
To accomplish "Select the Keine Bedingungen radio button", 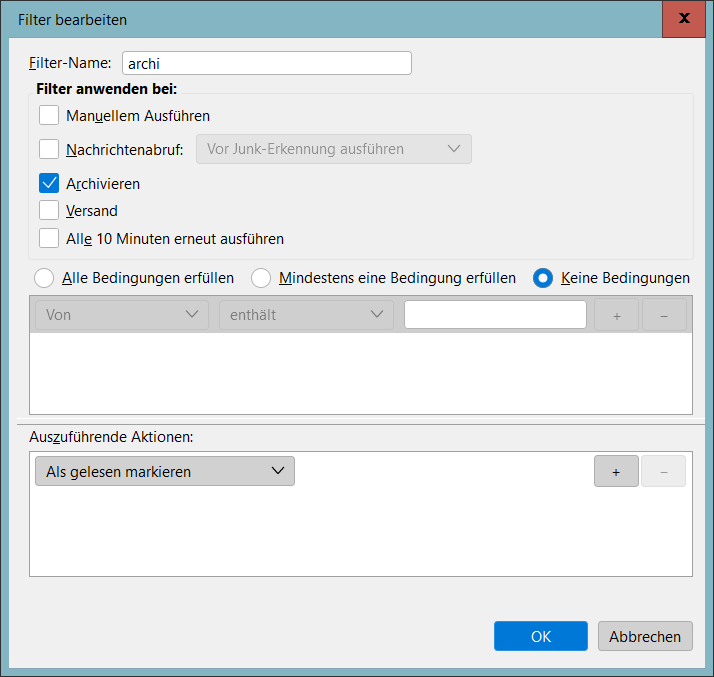I will [x=543, y=278].
